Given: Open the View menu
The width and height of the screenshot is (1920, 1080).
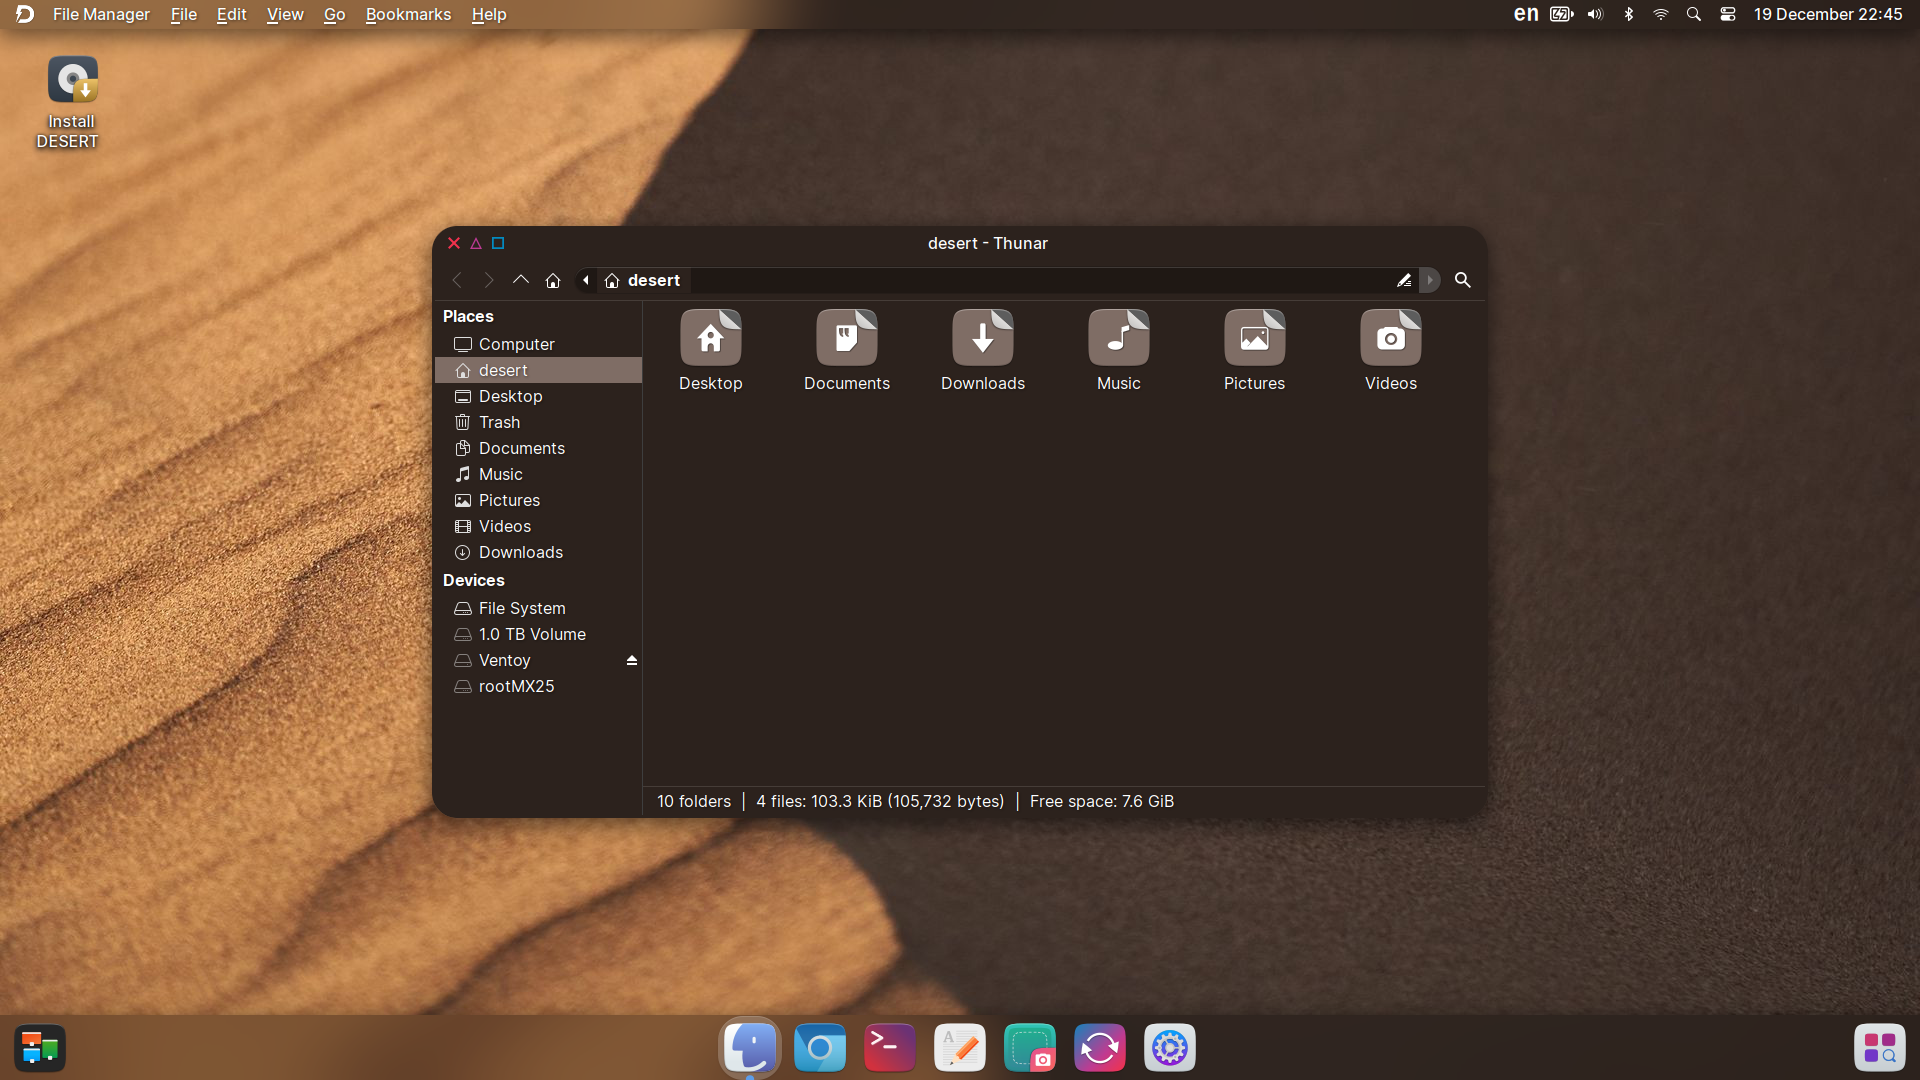Looking at the screenshot, I should (x=285, y=14).
